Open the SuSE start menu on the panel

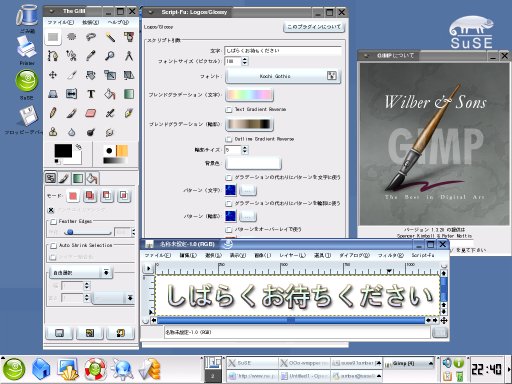[14, 369]
